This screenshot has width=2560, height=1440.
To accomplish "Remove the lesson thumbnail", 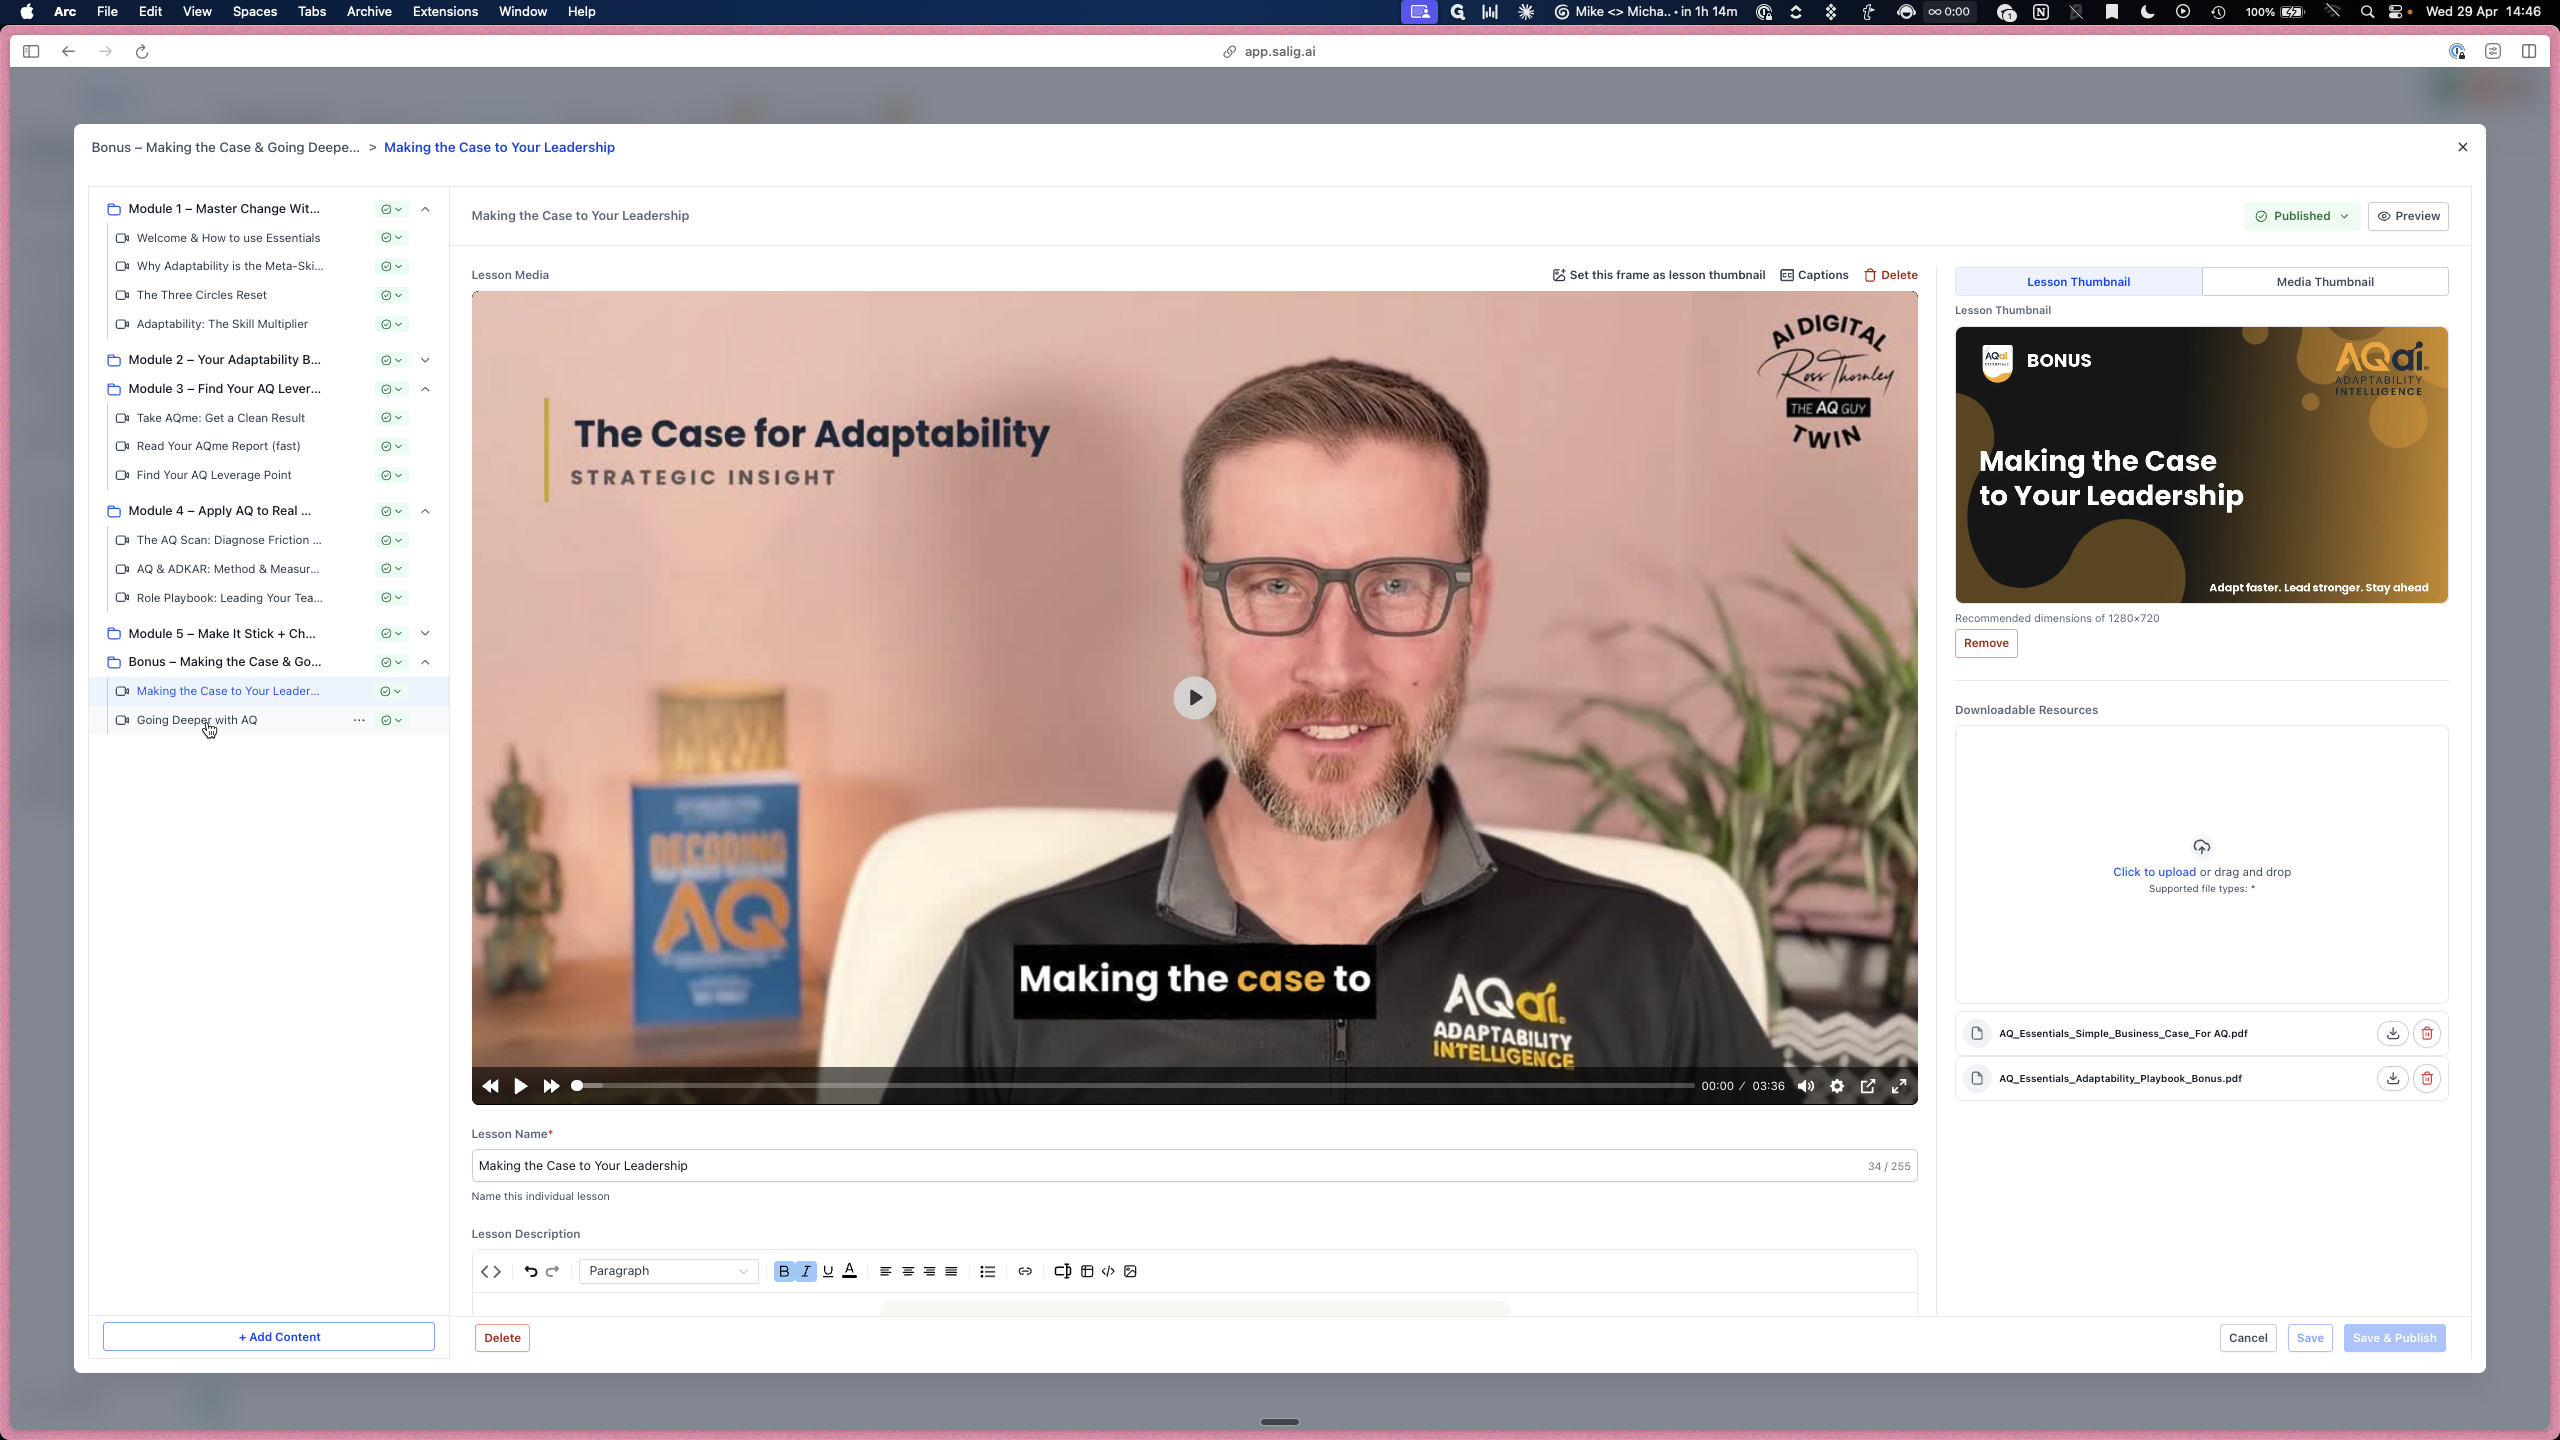I will tap(1986, 643).
